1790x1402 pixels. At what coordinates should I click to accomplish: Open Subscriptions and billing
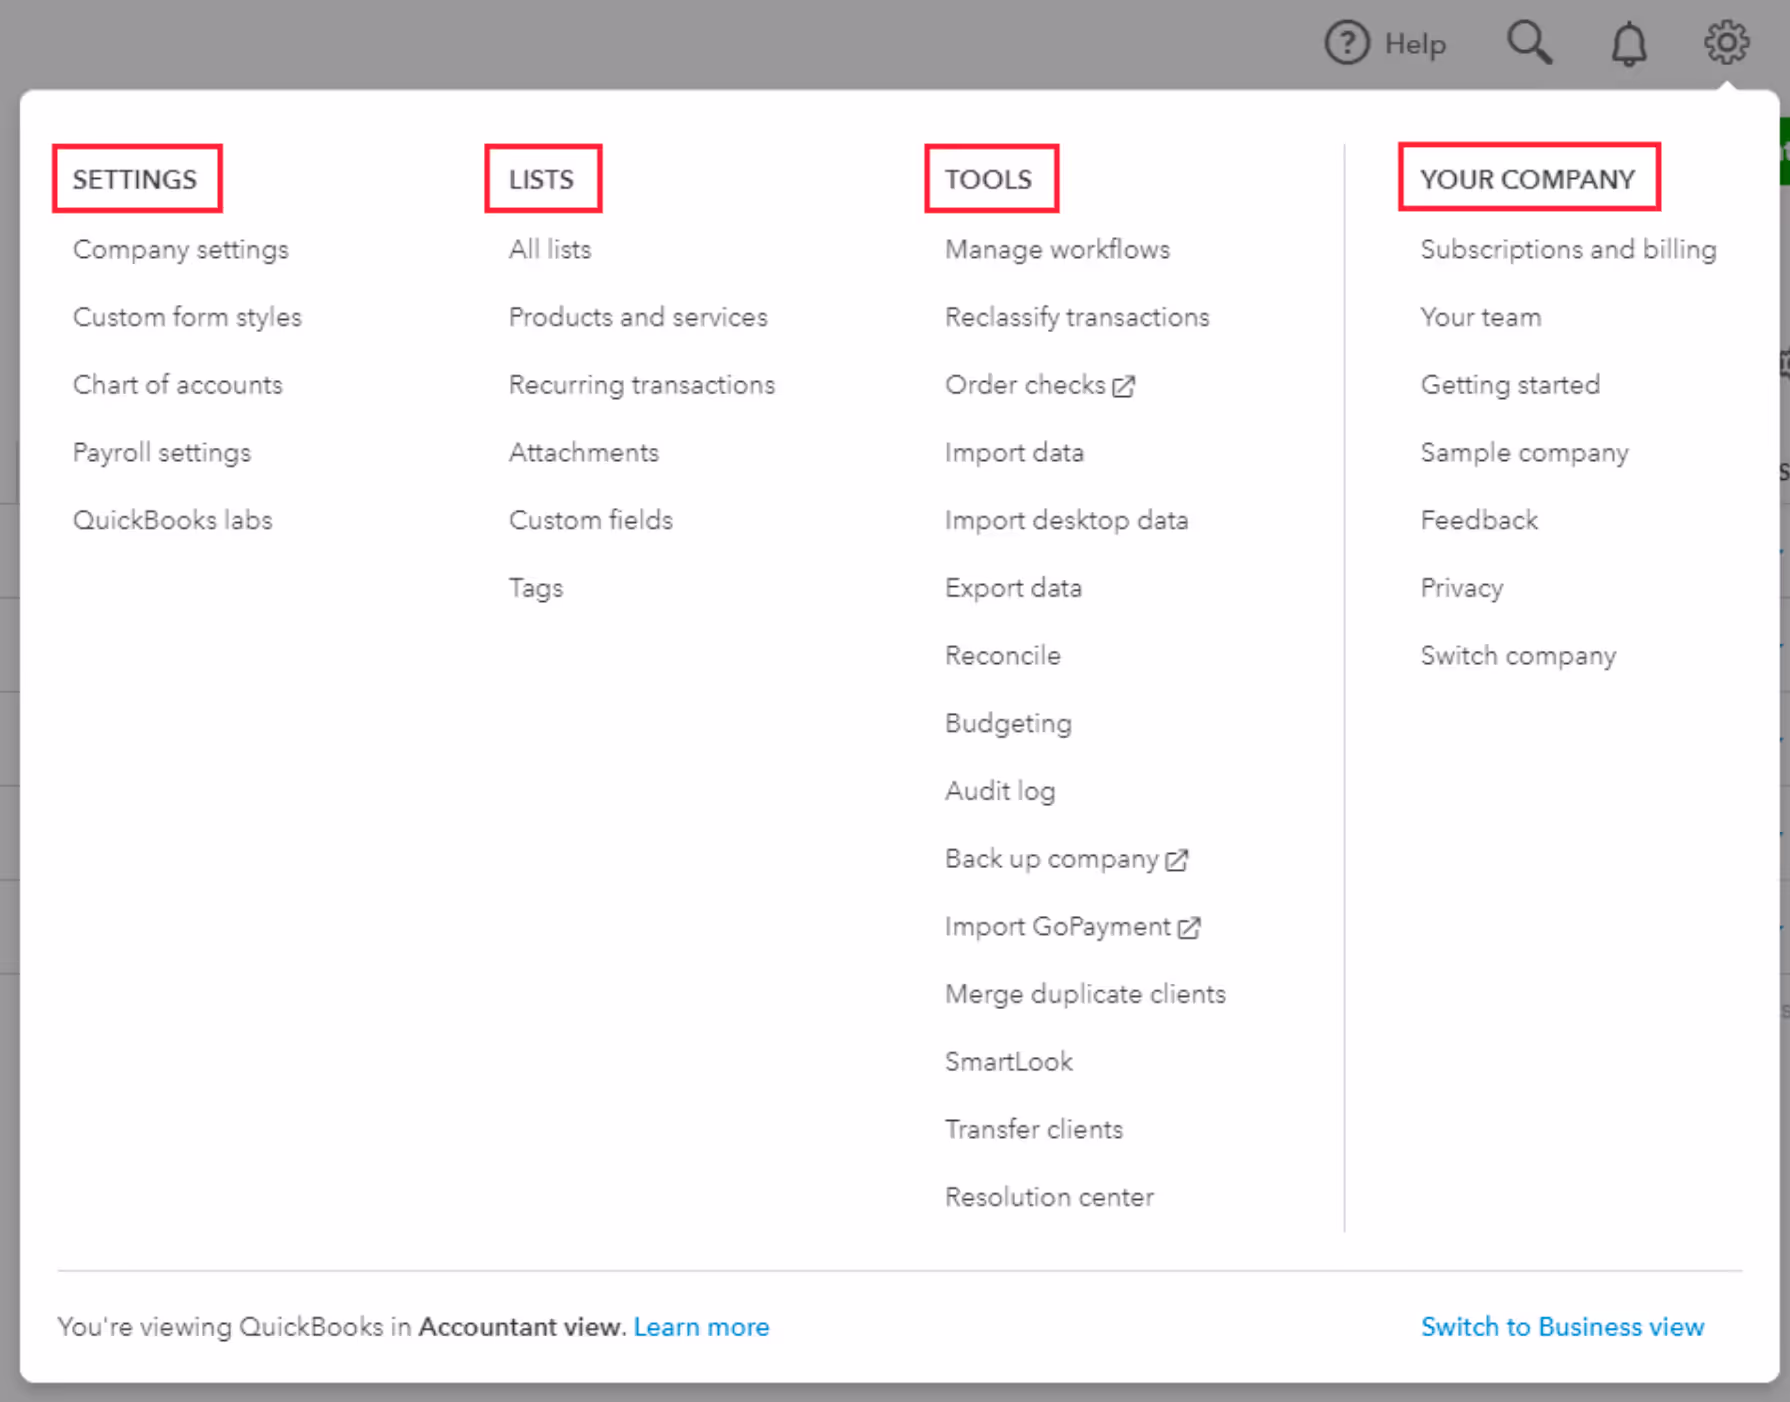pyautogui.click(x=1568, y=250)
